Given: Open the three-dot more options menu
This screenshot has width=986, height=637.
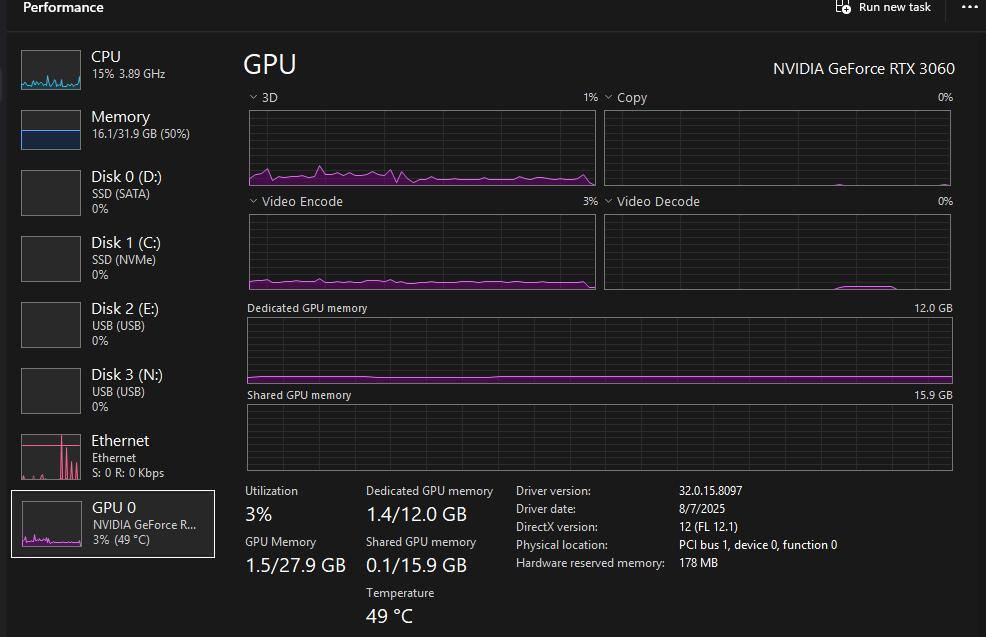Looking at the screenshot, I should (969, 7).
